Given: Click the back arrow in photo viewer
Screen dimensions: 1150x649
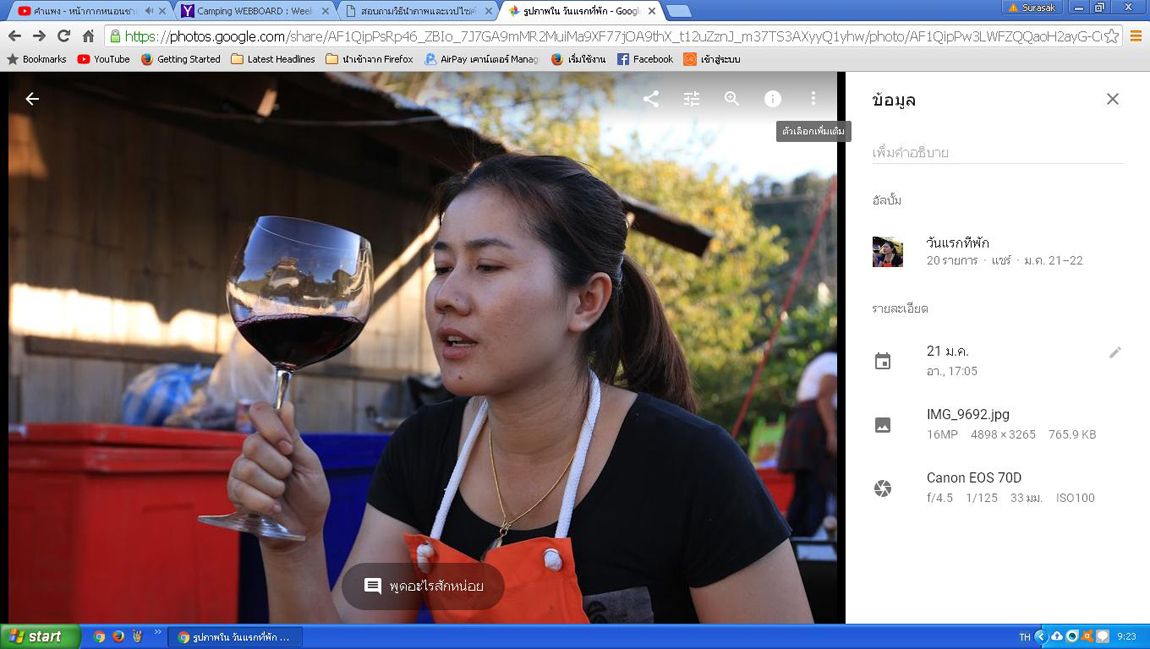Looking at the screenshot, I should [x=32, y=99].
